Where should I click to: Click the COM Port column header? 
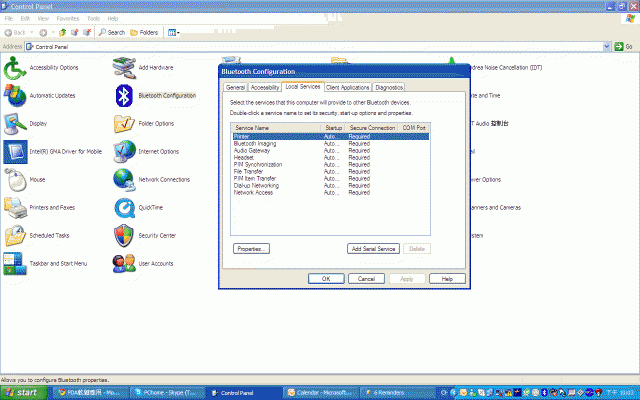(x=414, y=128)
